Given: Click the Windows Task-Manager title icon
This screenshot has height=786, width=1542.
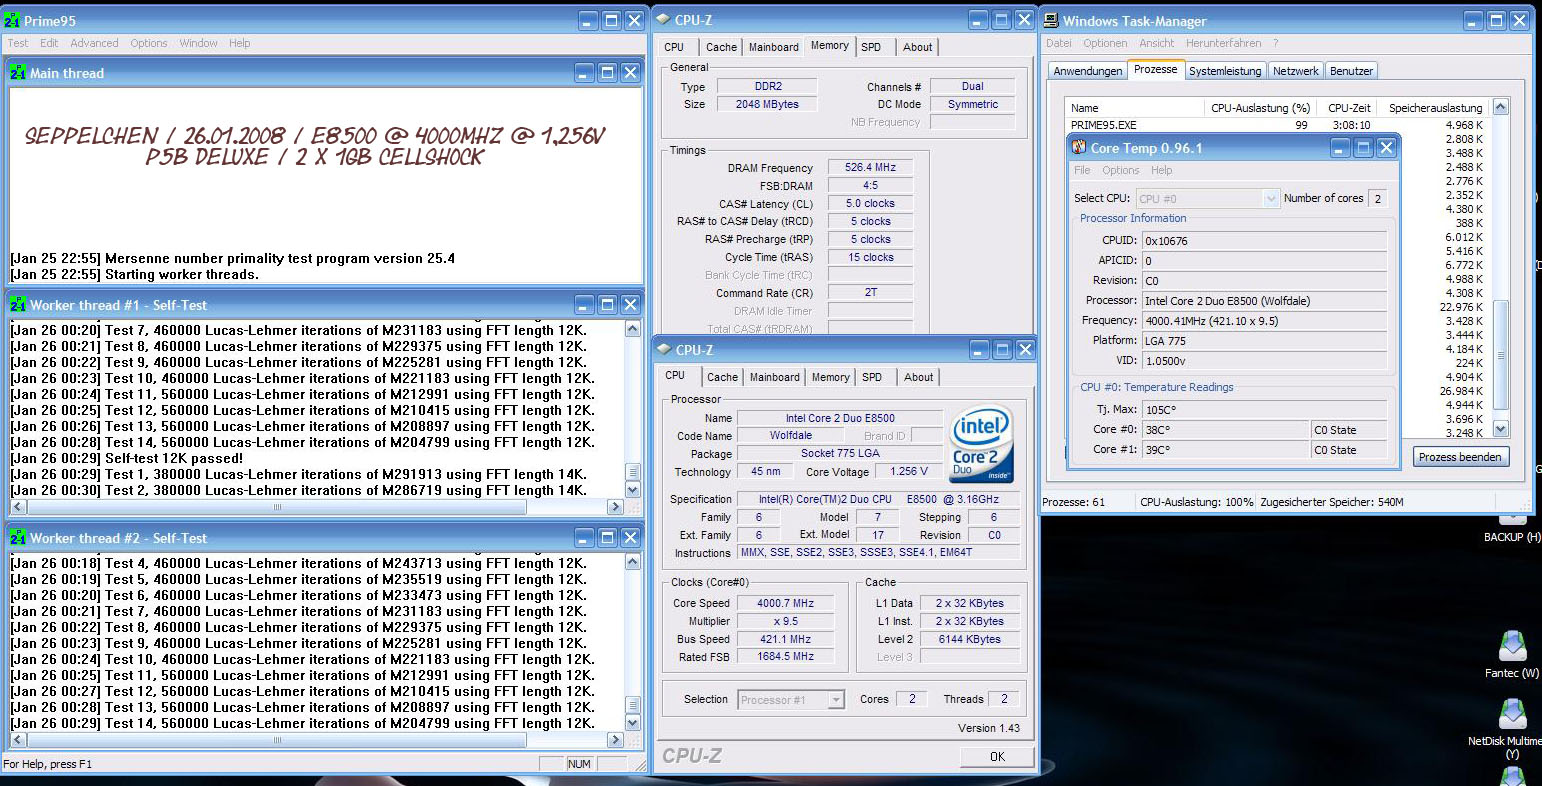Looking at the screenshot, I should (x=1051, y=21).
